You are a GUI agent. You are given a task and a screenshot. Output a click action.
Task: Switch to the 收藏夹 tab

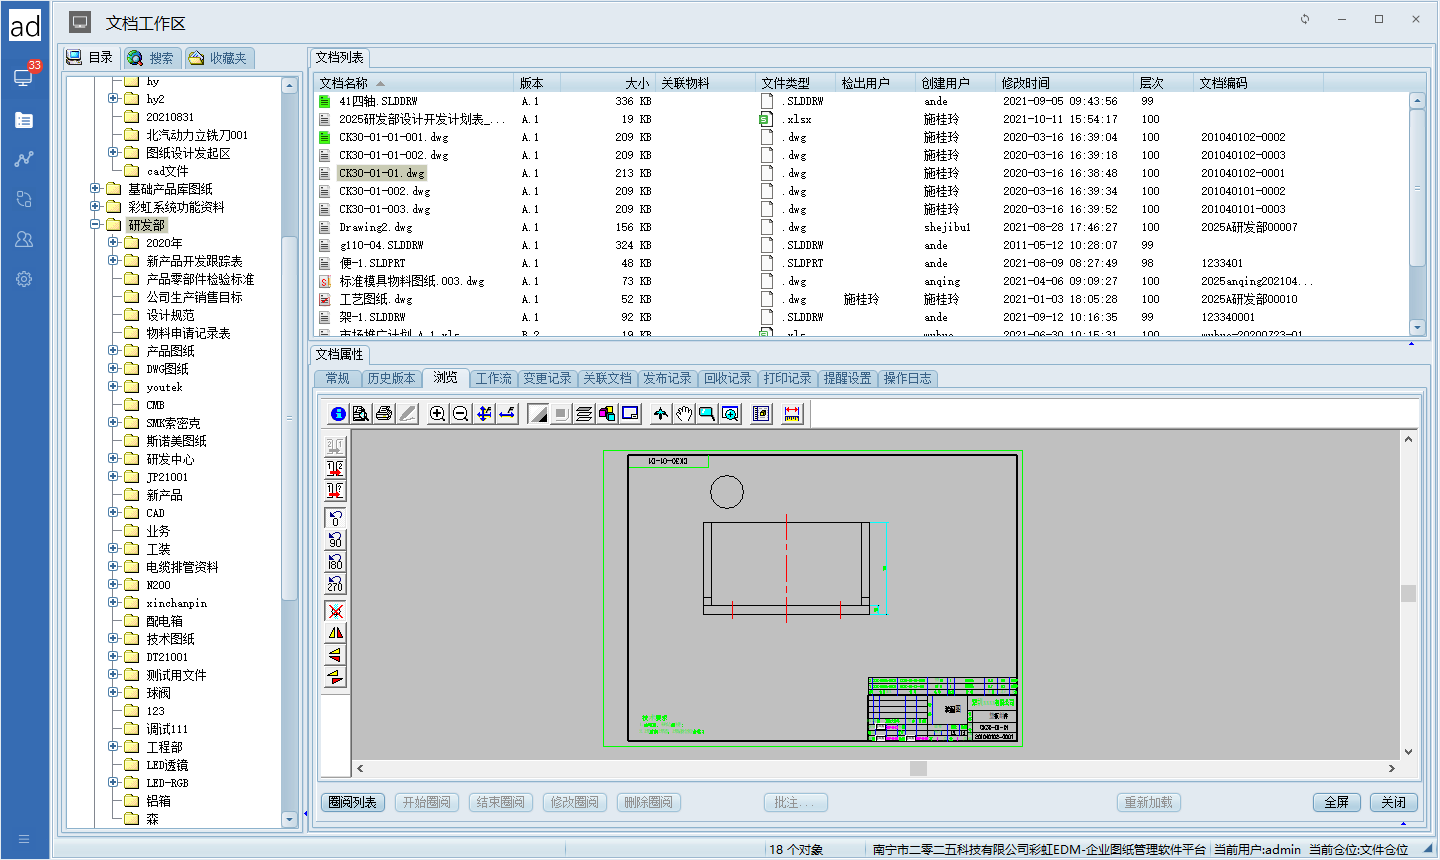pyautogui.click(x=218, y=58)
